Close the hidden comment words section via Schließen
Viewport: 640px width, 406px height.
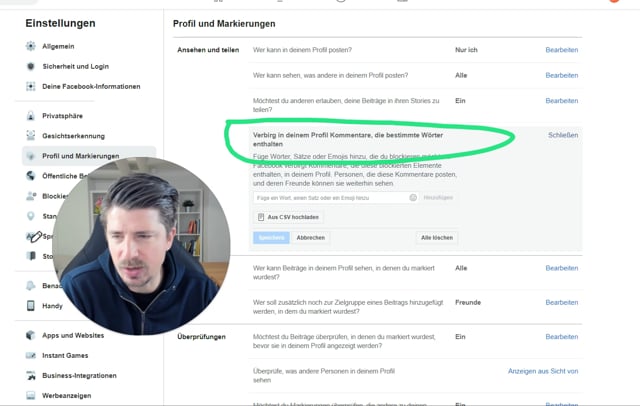563,135
